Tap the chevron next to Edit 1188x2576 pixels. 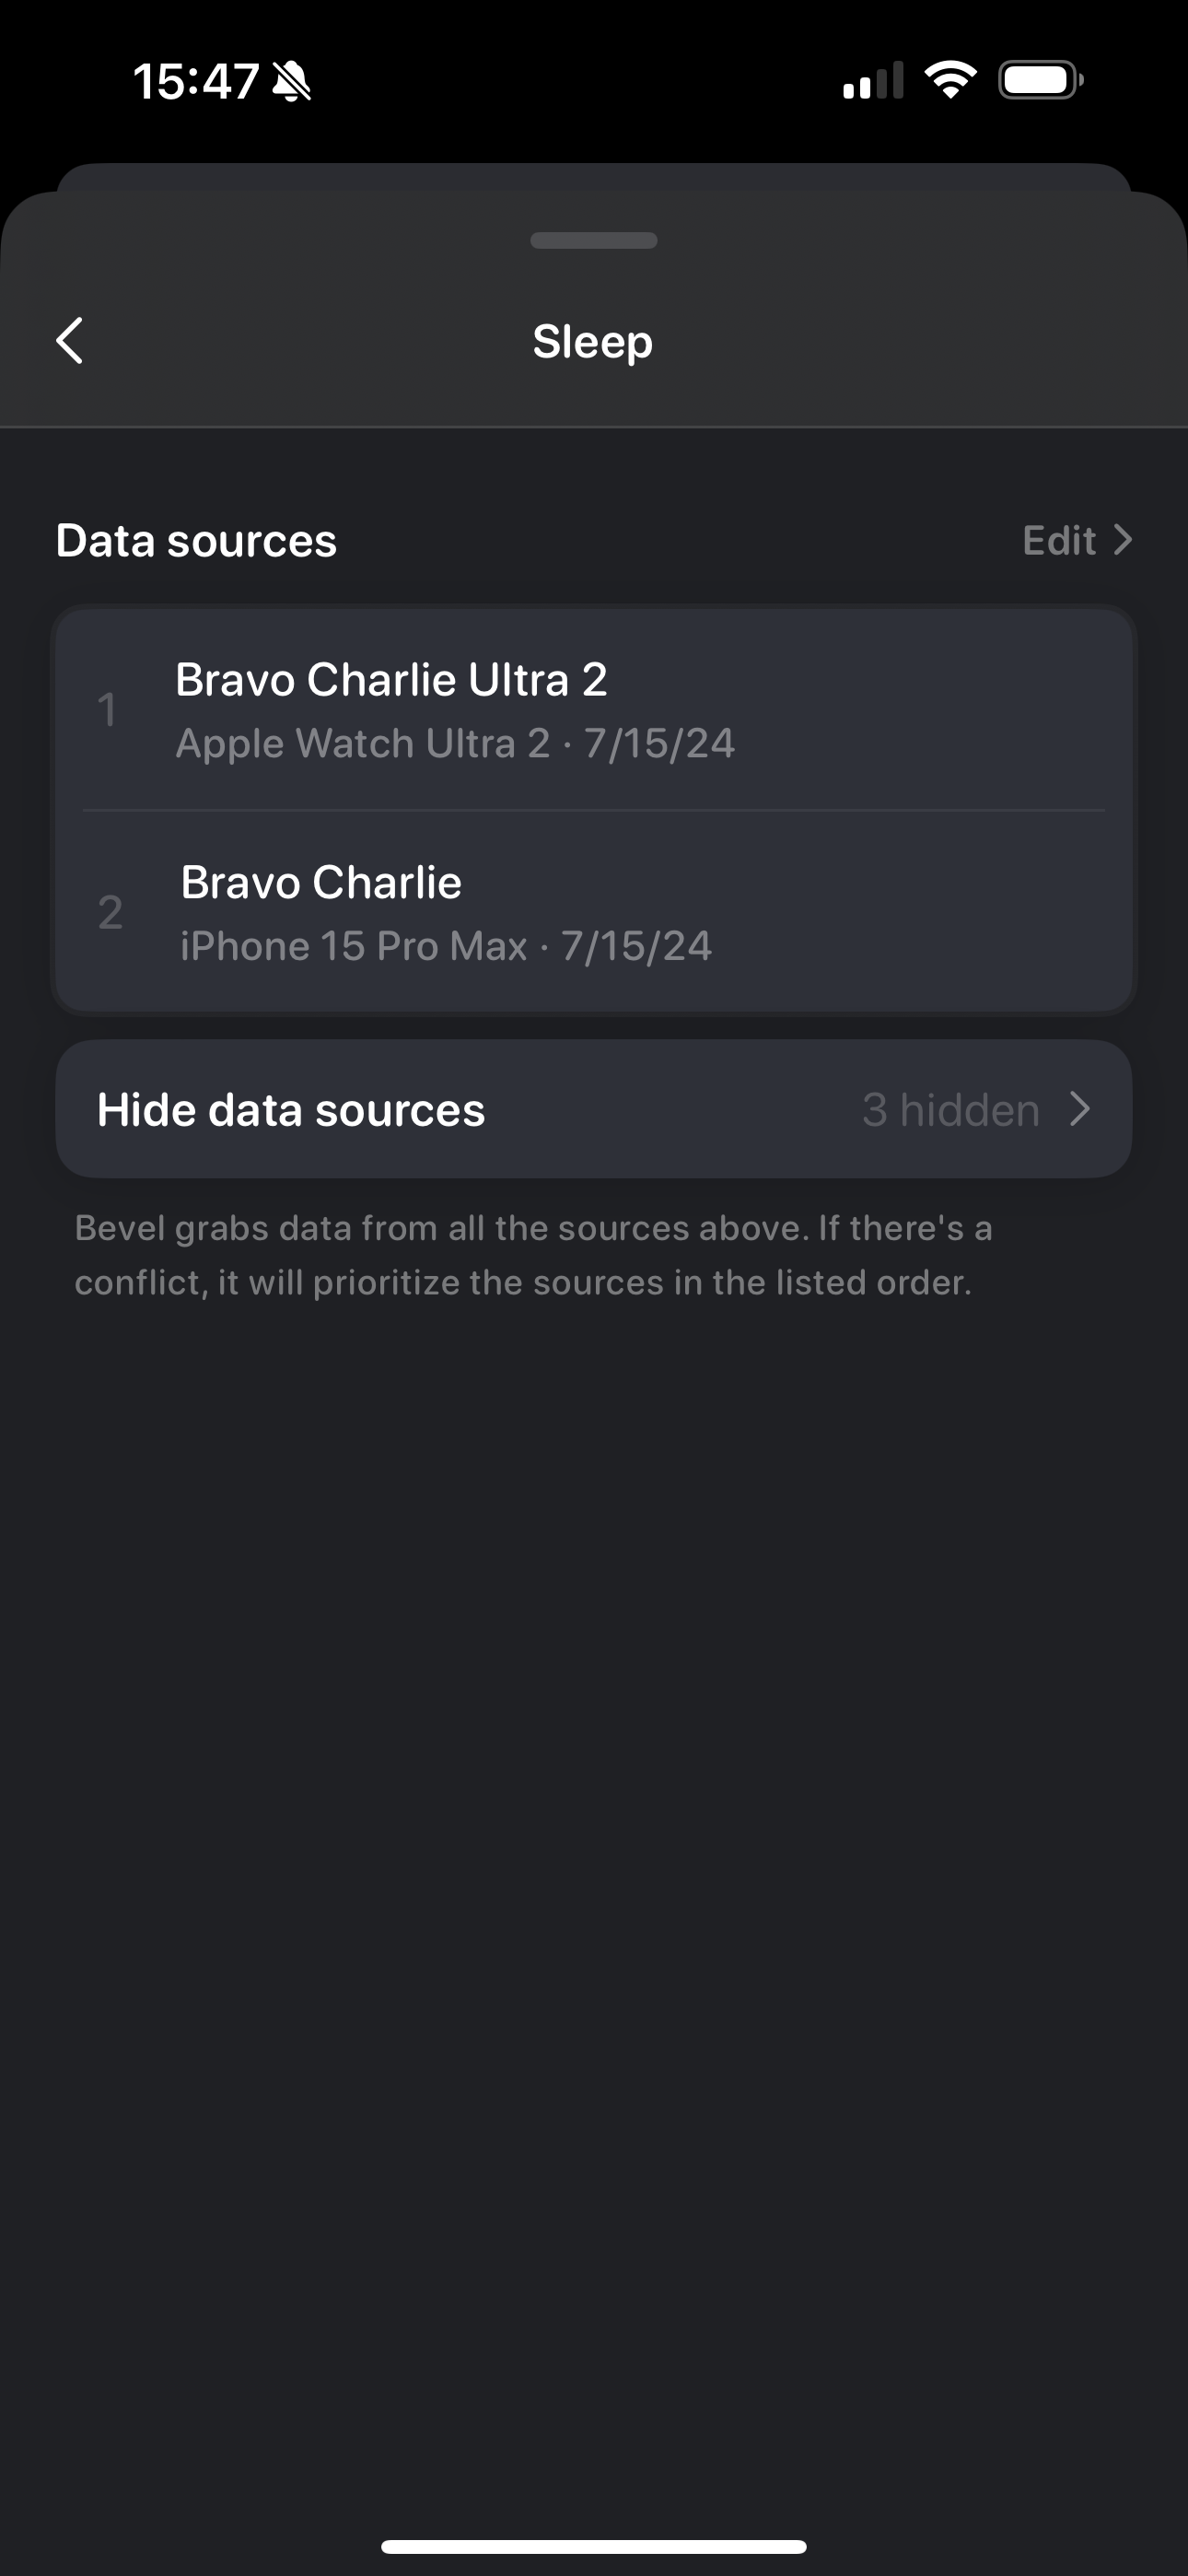tap(1123, 540)
